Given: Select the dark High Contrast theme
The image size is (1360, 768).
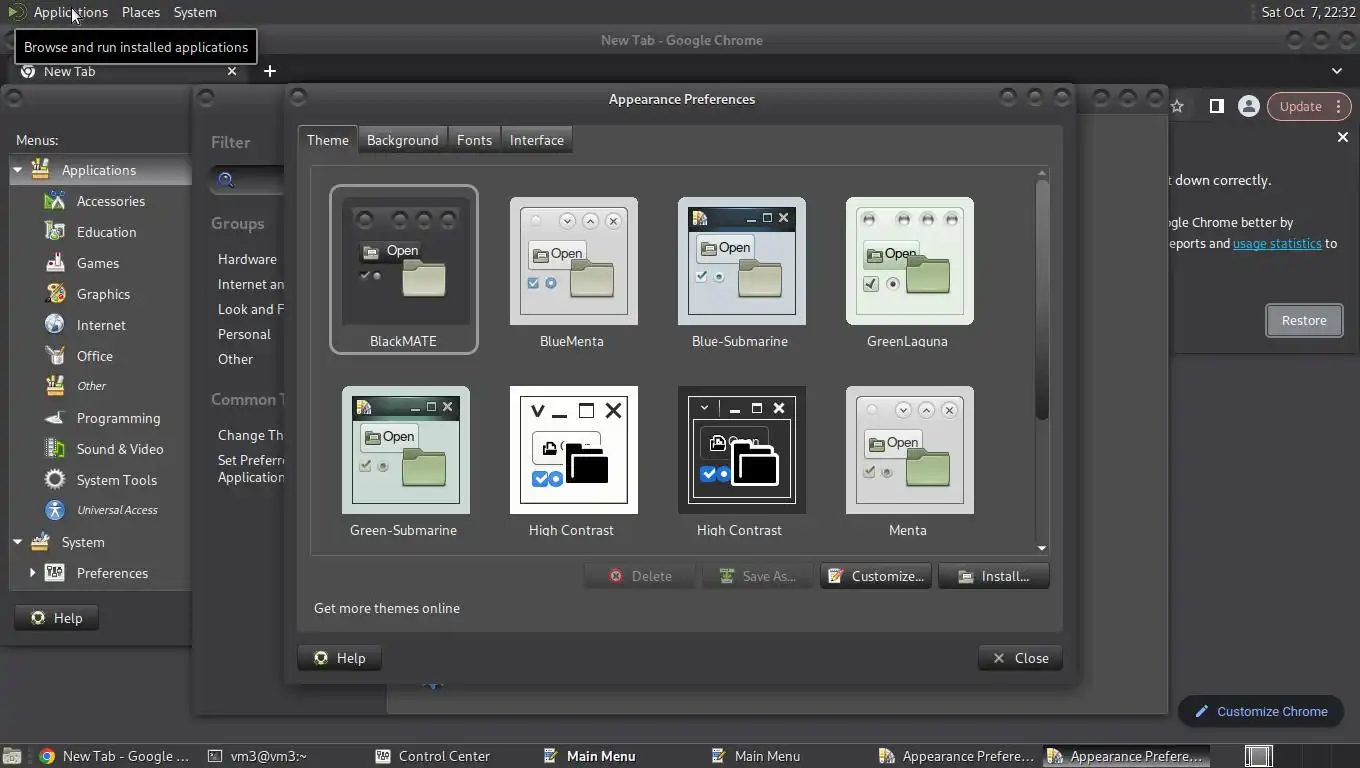Looking at the screenshot, I should tap(740, 460).
